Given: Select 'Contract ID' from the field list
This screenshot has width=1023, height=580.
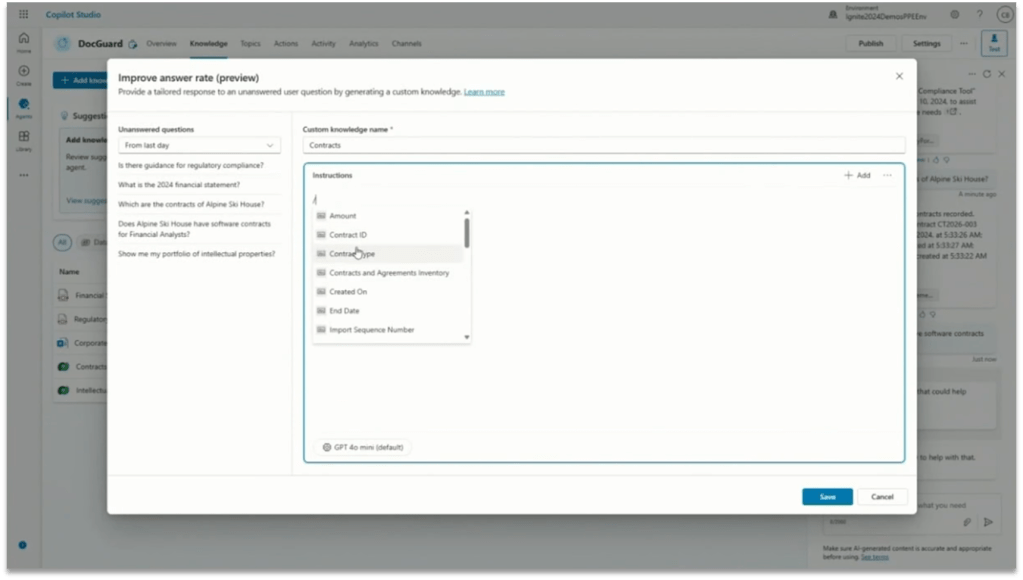Looking at the screenshot, I should pyautogui.click(x=348, y=235).
